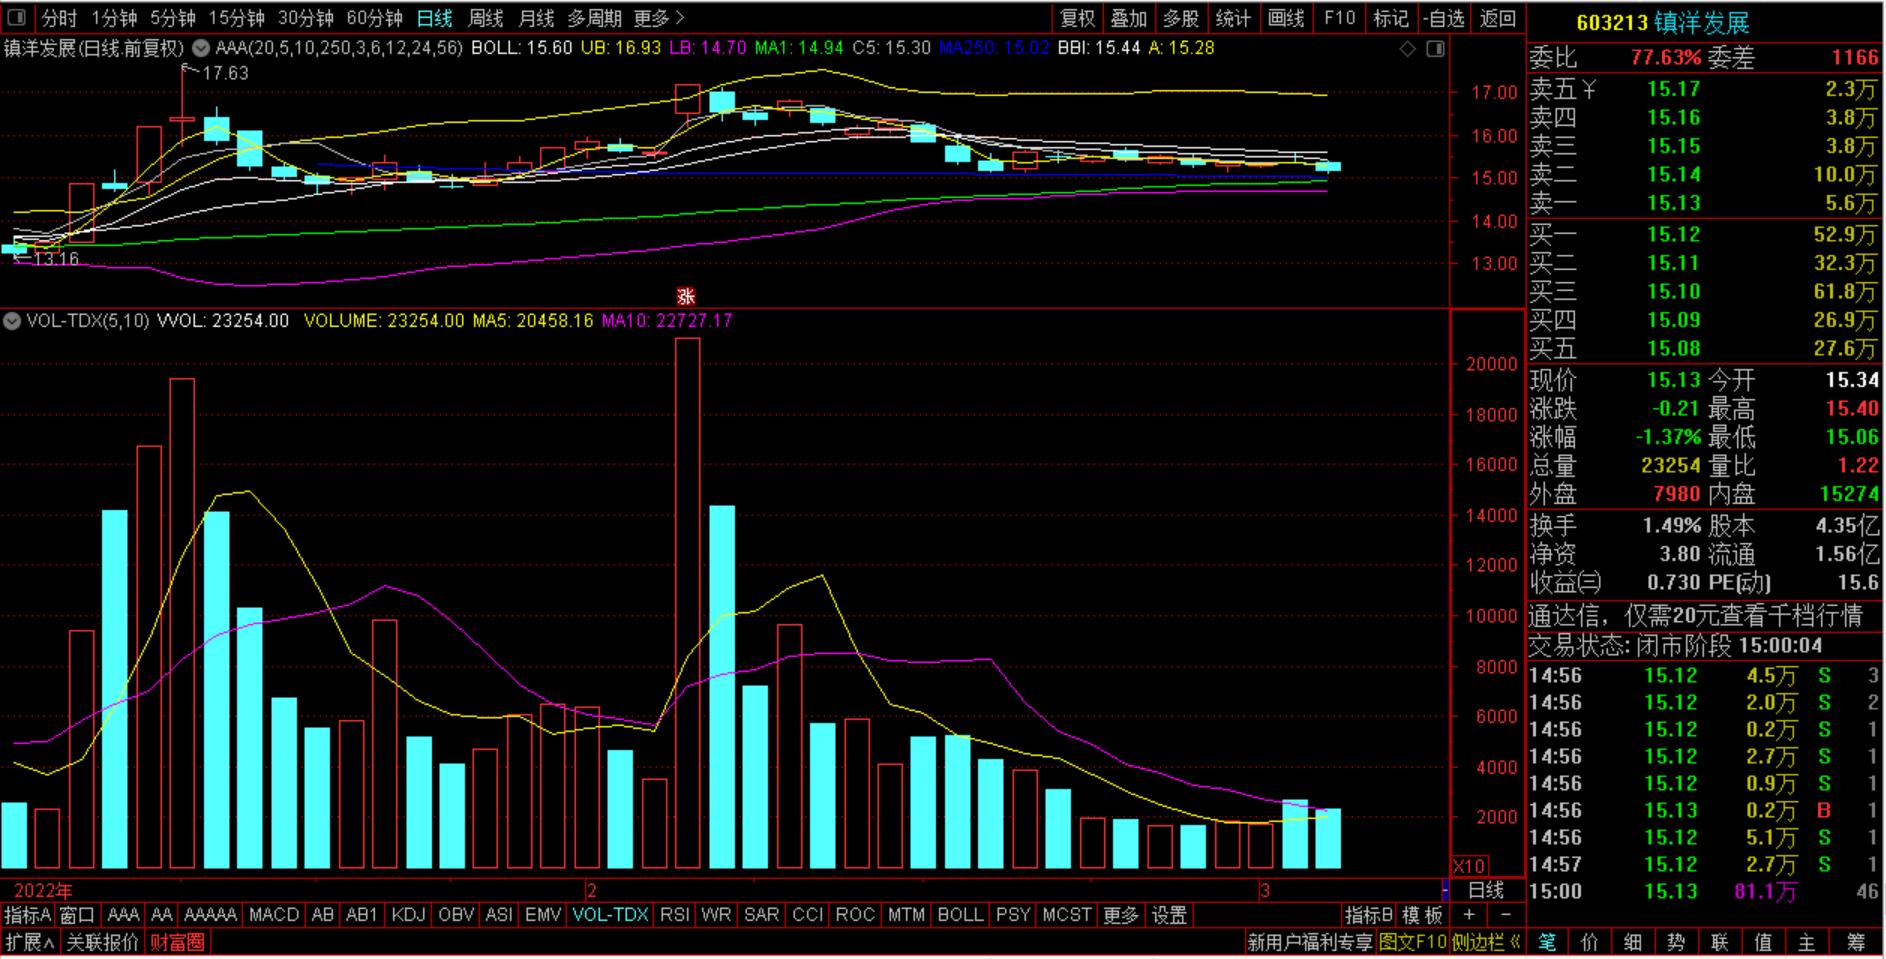Click the ¥ symbol next to 卖五
This screenshot has width=1886, height=959.
(1589, 90)
